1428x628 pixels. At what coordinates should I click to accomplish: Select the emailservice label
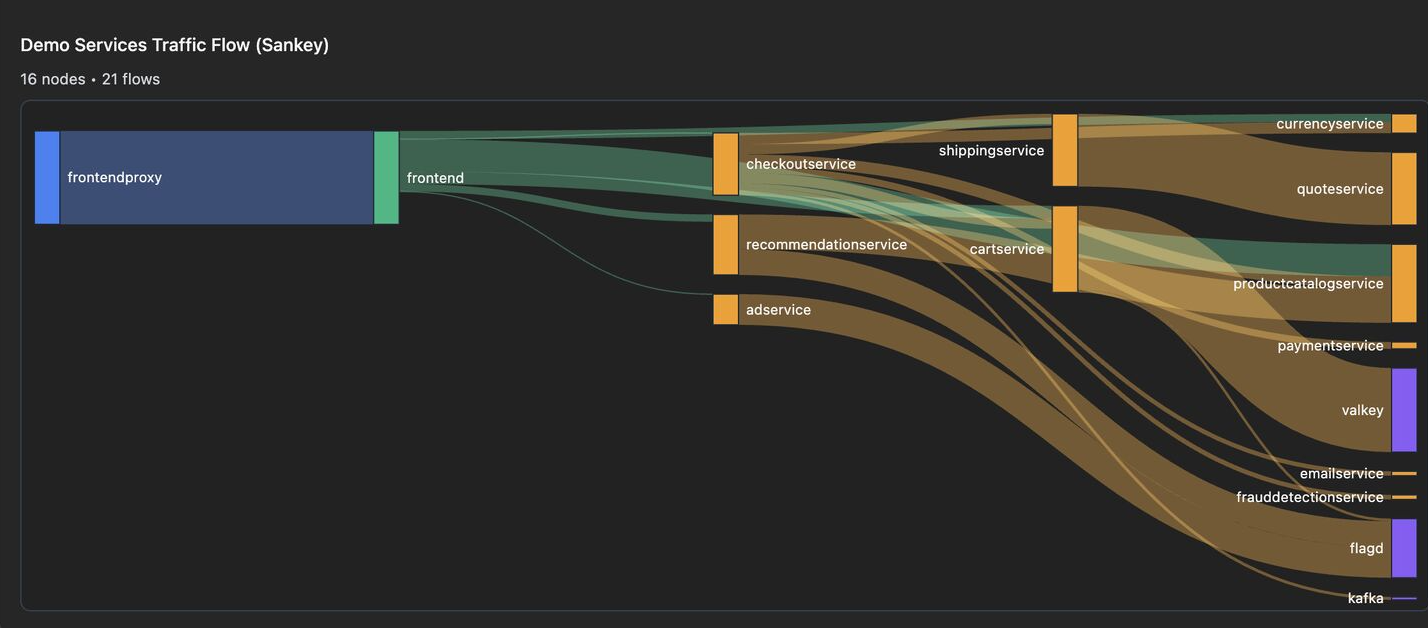1341,472
